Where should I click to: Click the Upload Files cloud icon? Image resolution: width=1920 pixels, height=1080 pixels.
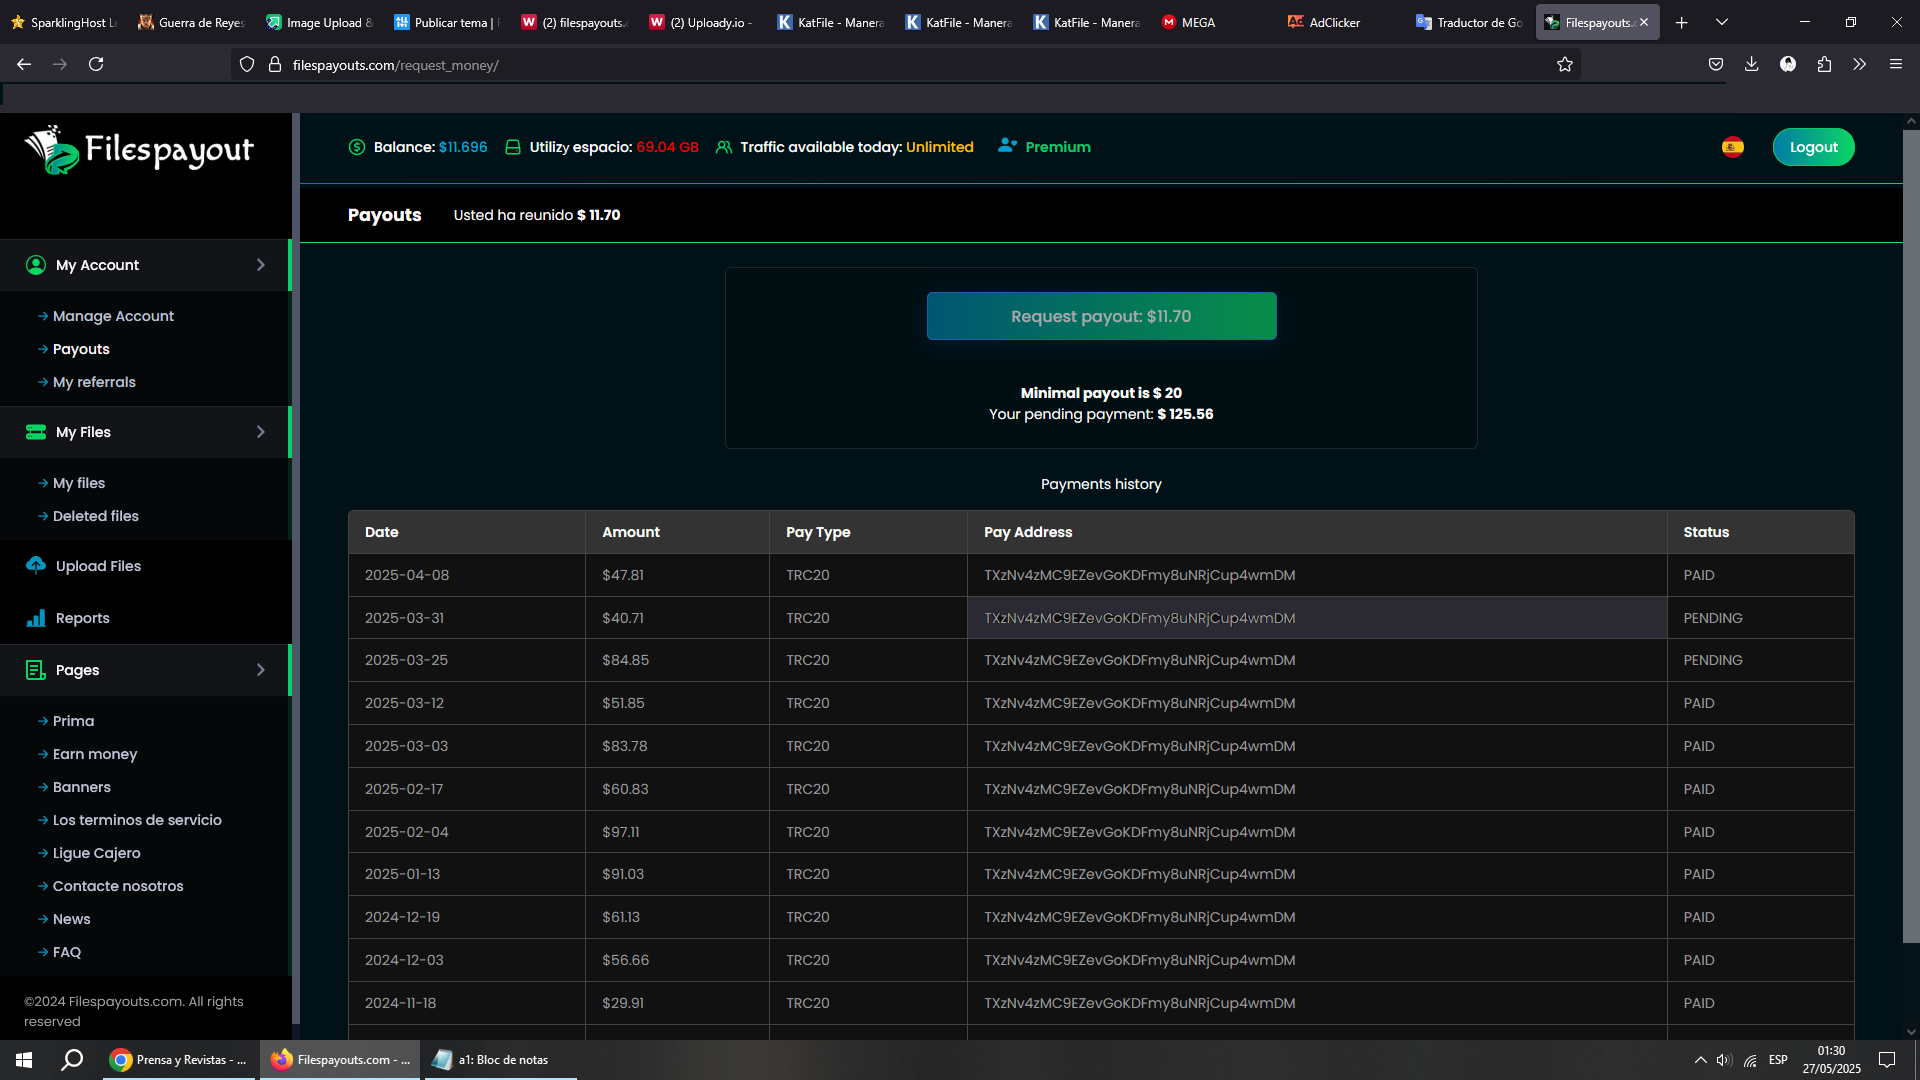(x=36, y=565)
